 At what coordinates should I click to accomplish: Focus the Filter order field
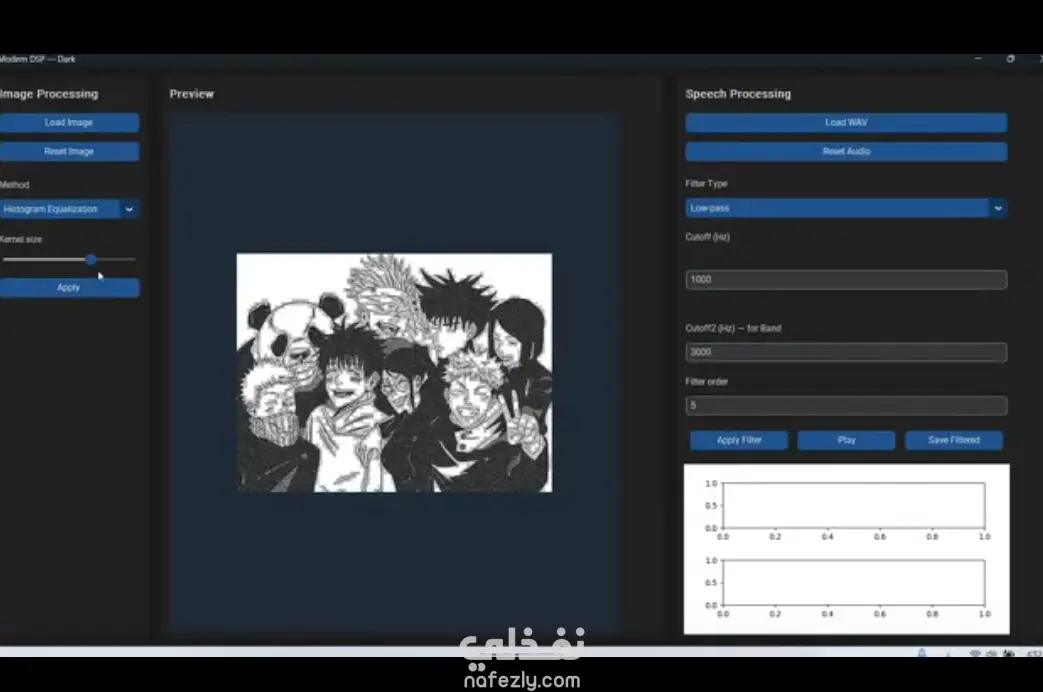(846, 405)
